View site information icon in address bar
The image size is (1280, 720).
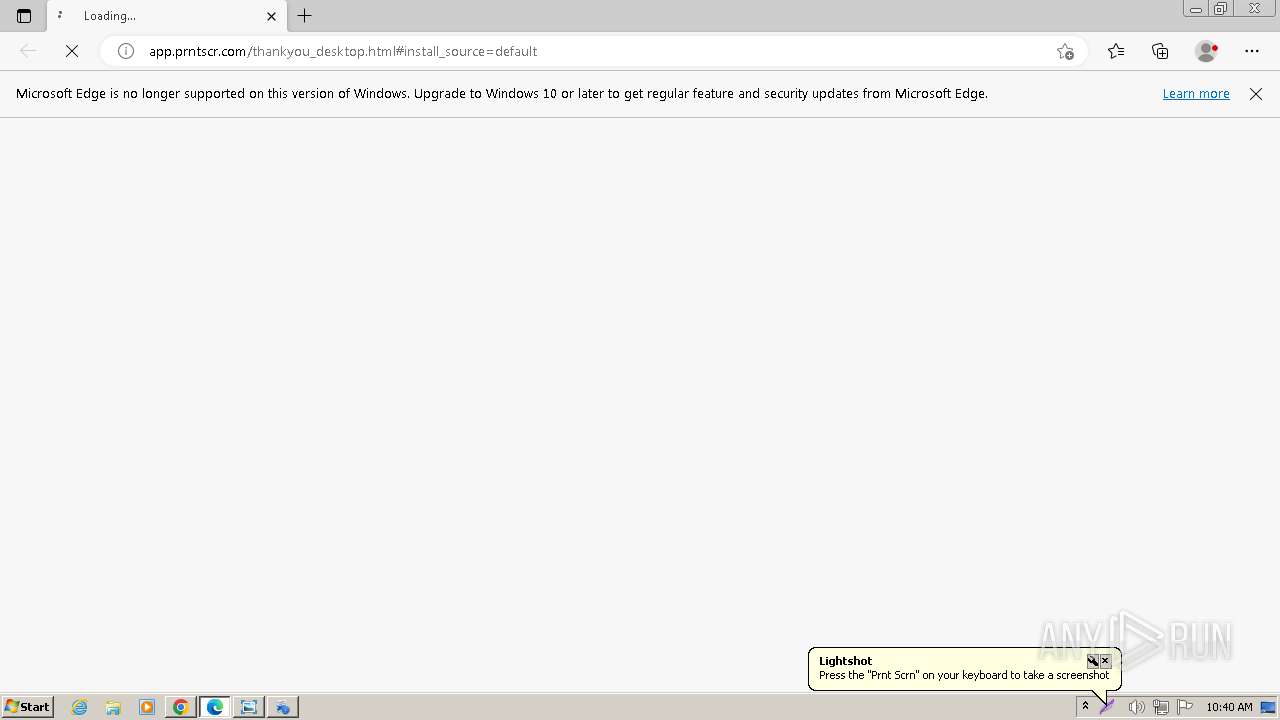pos(126,51)
